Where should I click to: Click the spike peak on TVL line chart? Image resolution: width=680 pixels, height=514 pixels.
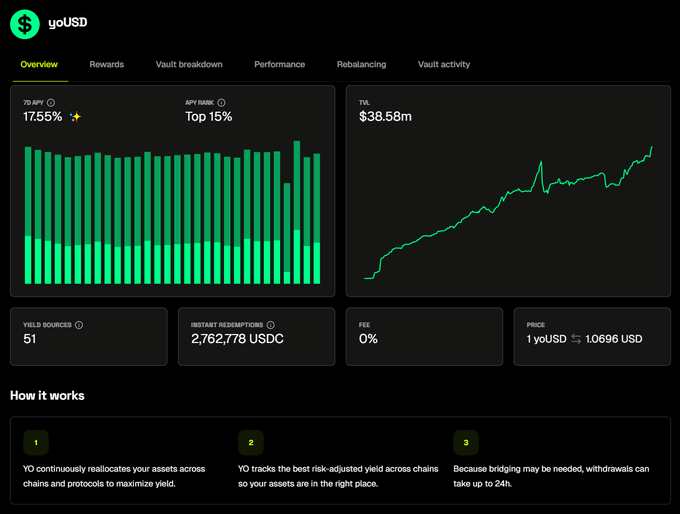coord(541,162)
